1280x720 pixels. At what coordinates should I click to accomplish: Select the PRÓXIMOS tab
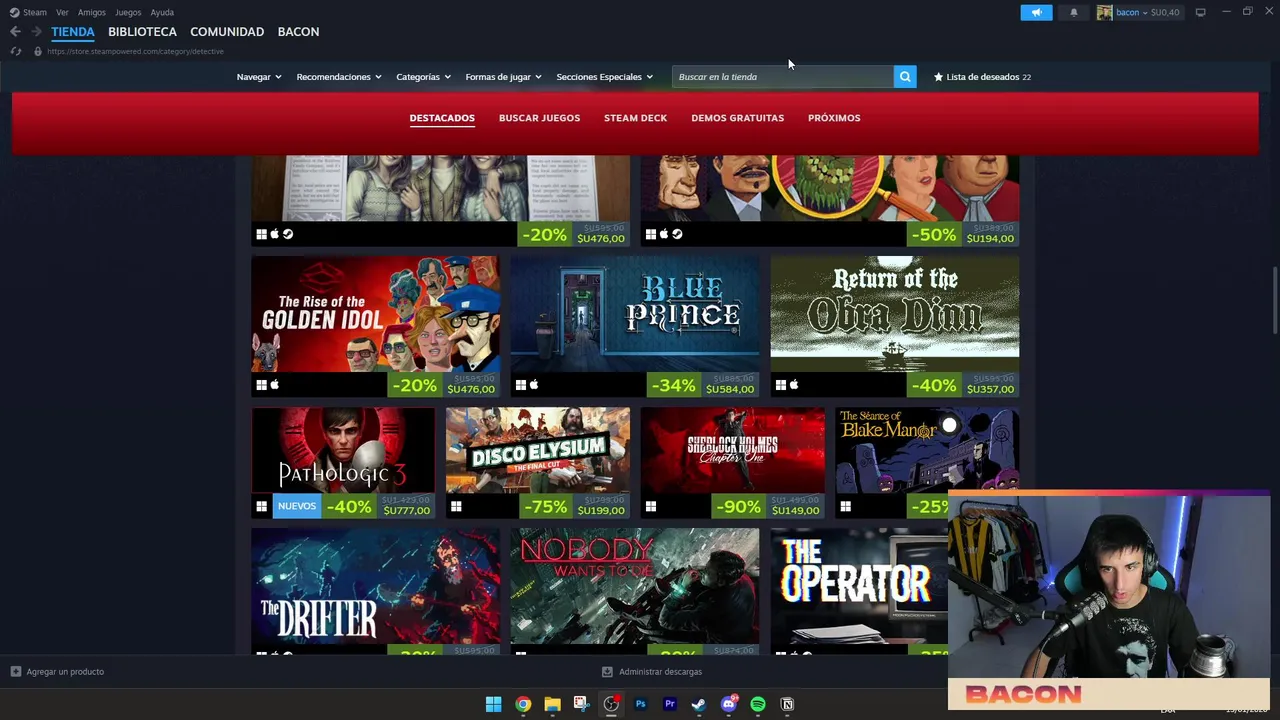tap(834, 118)
